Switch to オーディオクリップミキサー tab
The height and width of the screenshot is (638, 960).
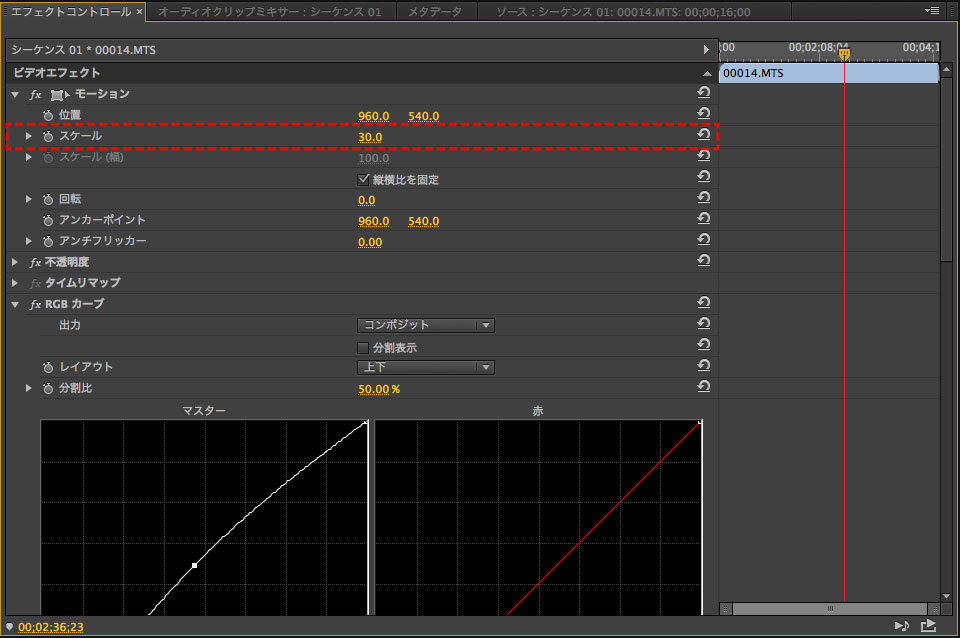tap(269, 12)
